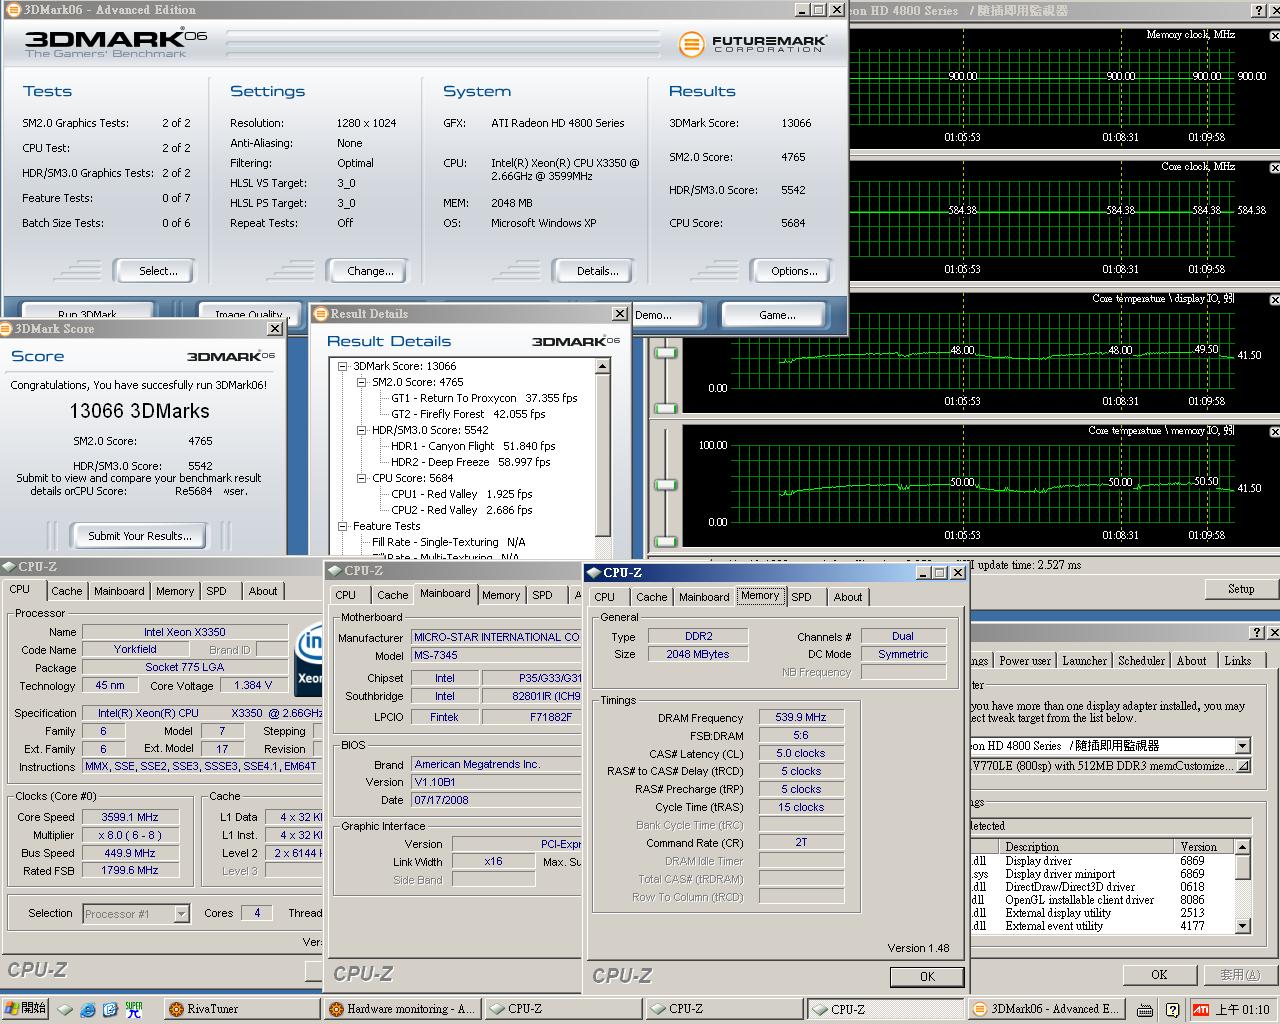The height and width of the screenshot is (1024, 1280).
Task: Click the help tray icon
Action: (x=1173, y=1009)
